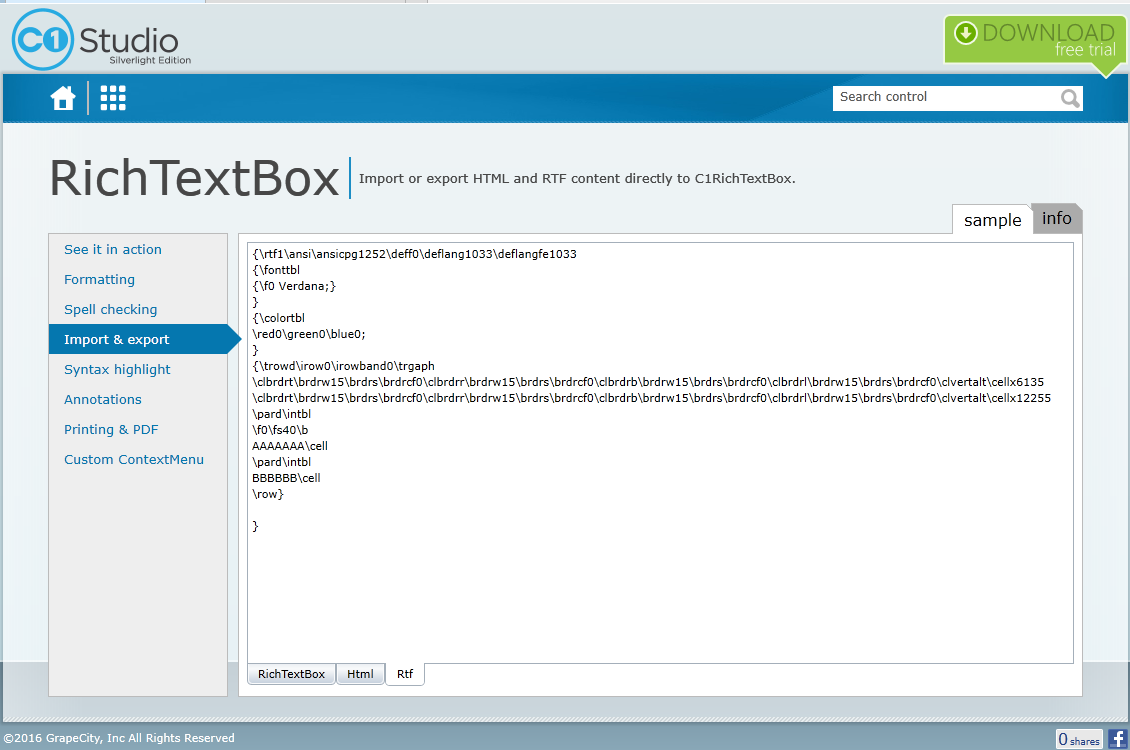Click the AAAAAAA\cell line
Screen dimensions: 1130x750
tap(290, 446)
